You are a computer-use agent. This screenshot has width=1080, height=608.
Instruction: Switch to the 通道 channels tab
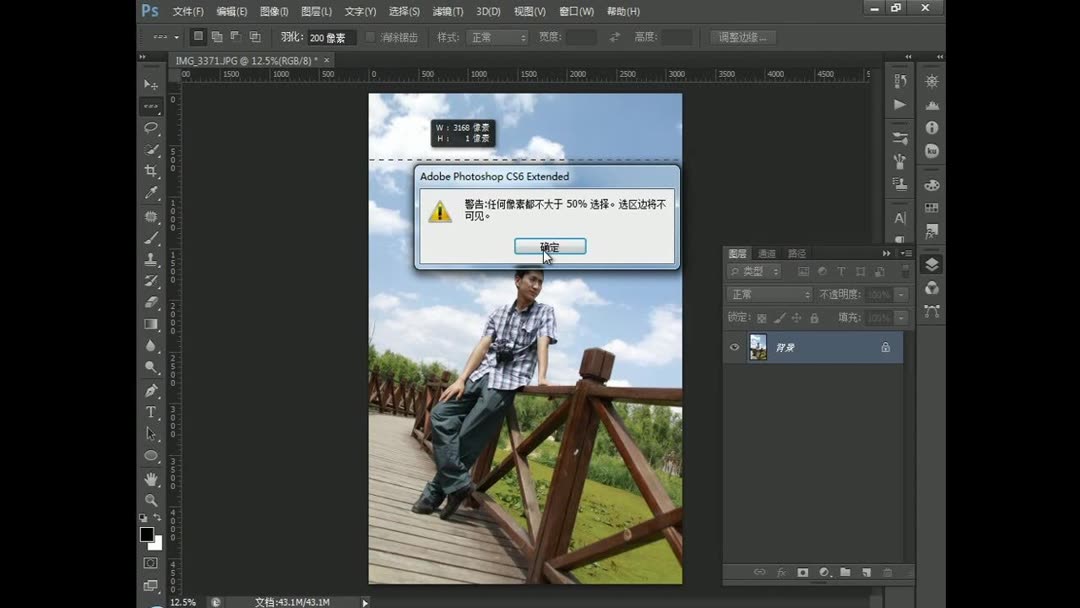[766, 253]
